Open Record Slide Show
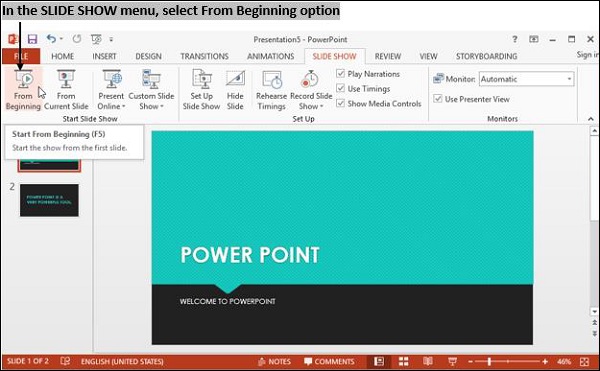This screenshot has width=600, height=371. coord(311,90)
